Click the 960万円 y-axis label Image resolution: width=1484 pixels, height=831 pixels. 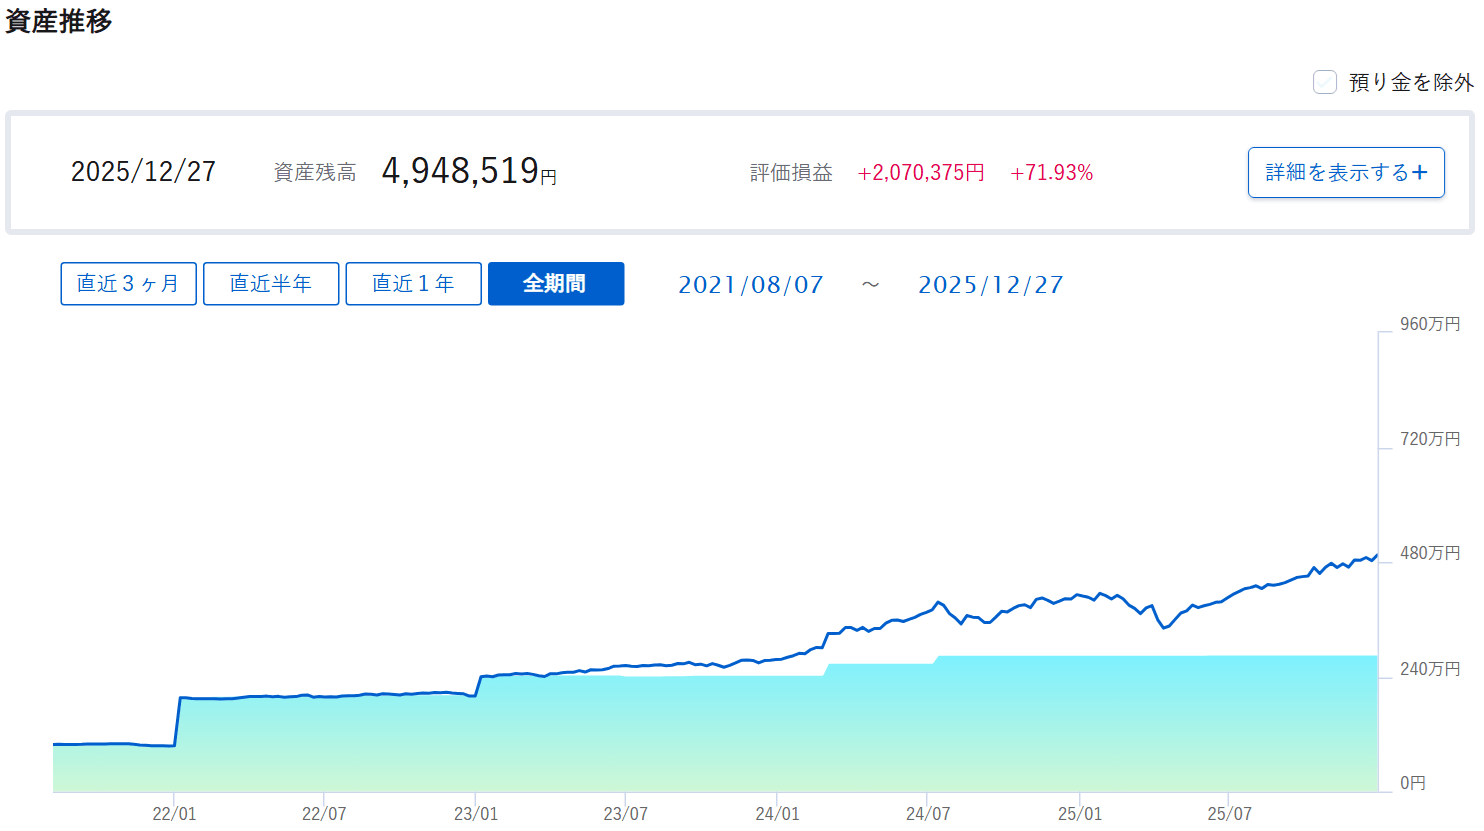[1429, 324]
